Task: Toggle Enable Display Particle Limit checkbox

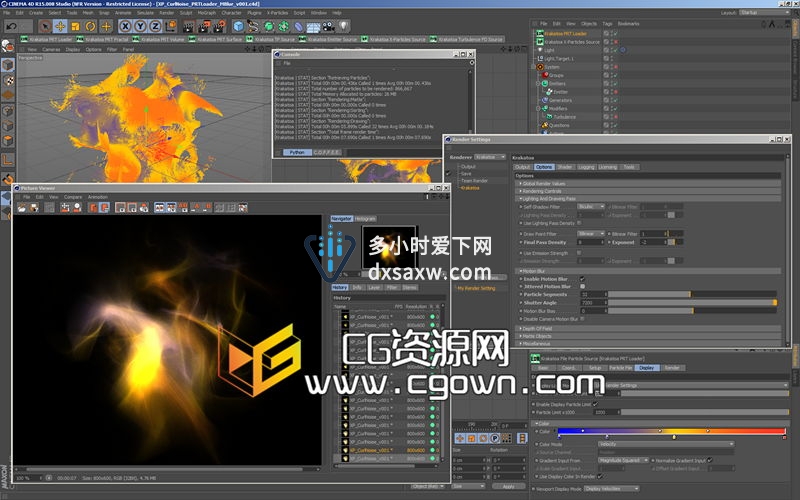Action: (x=595, y=404)
